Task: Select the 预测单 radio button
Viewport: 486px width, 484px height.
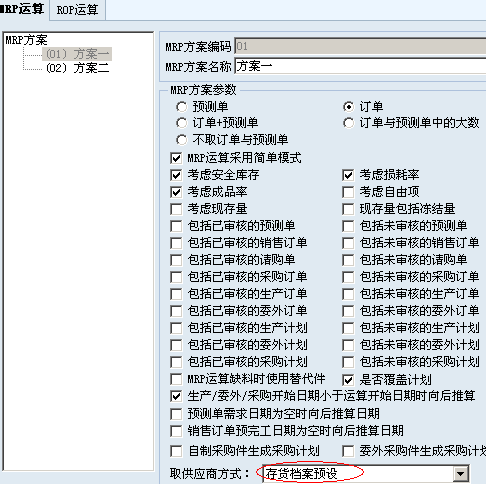Action: pyautogui.click(x=182, y=107)
